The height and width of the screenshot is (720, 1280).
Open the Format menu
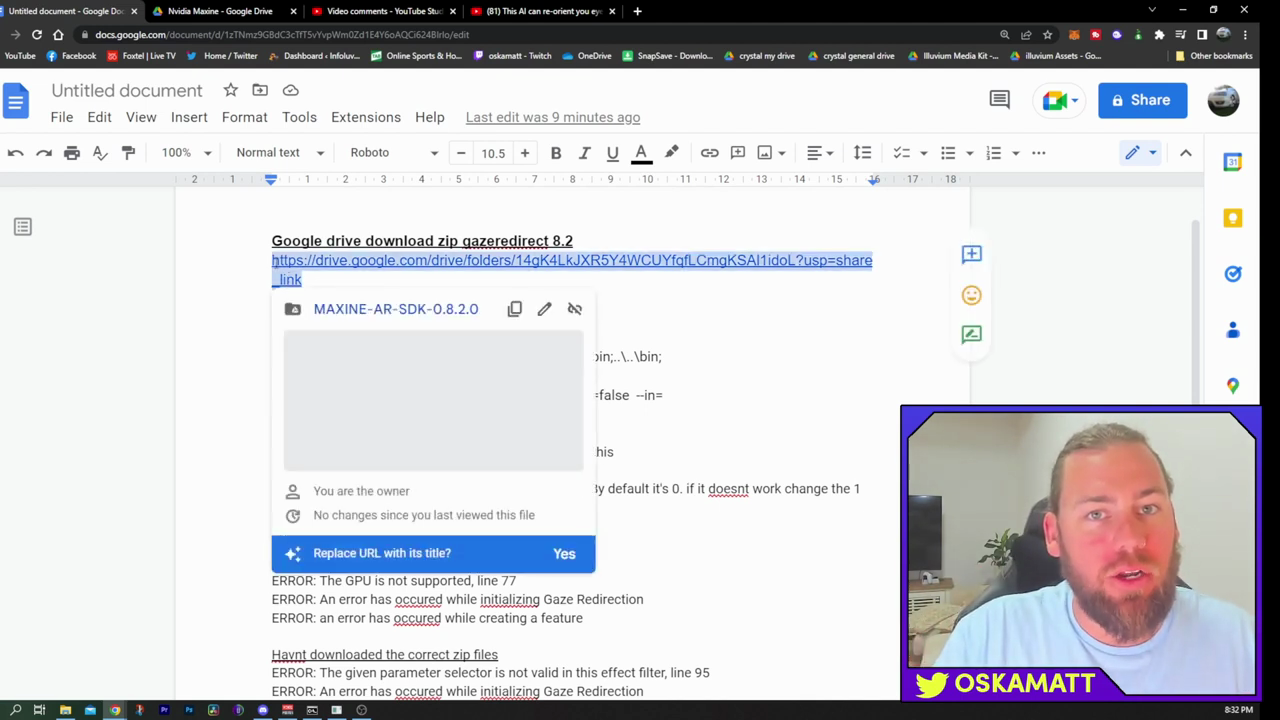245,117
